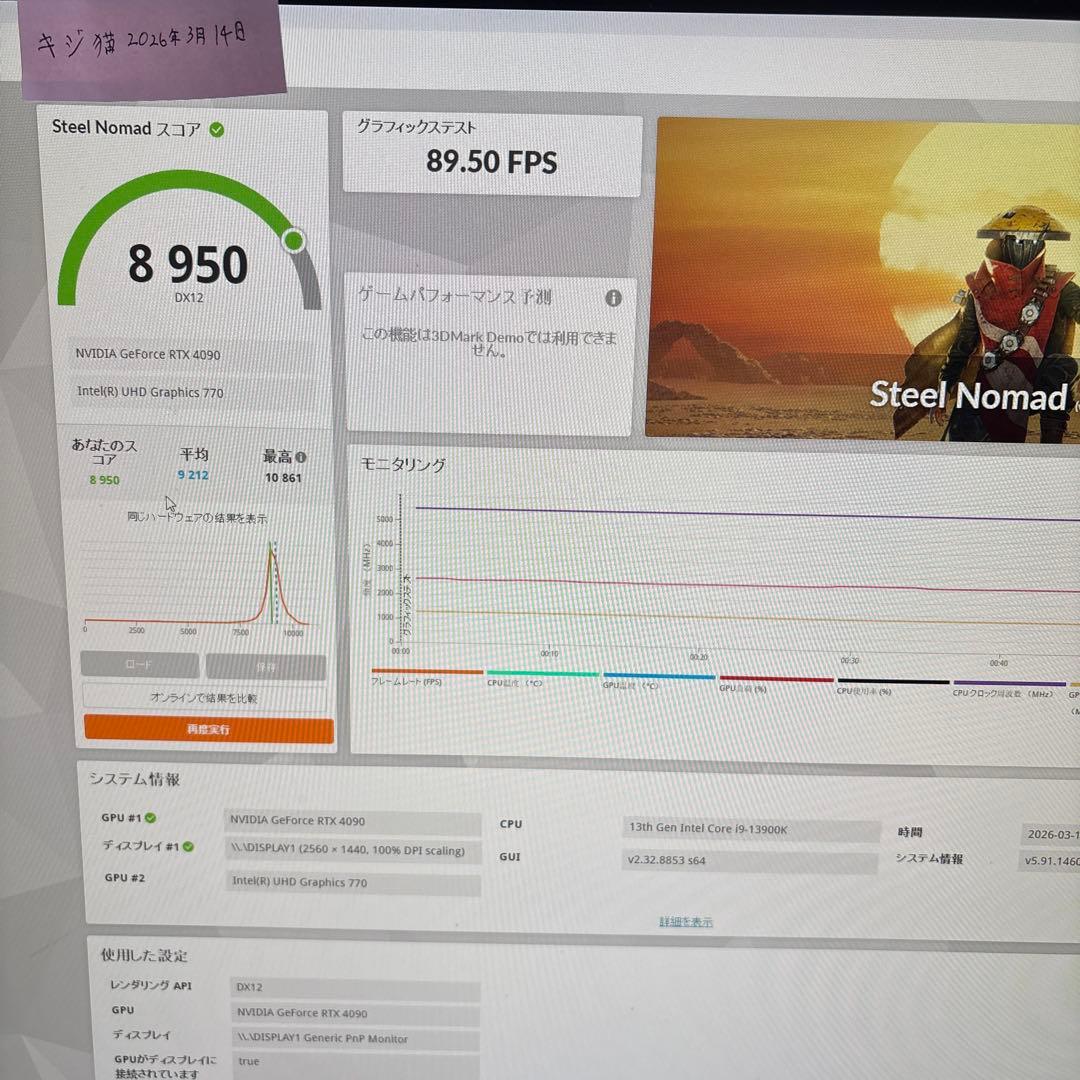Click the gray ロード button
Image resolution: width=1080 pixels, height=1080 pixels.
[139, 665]
